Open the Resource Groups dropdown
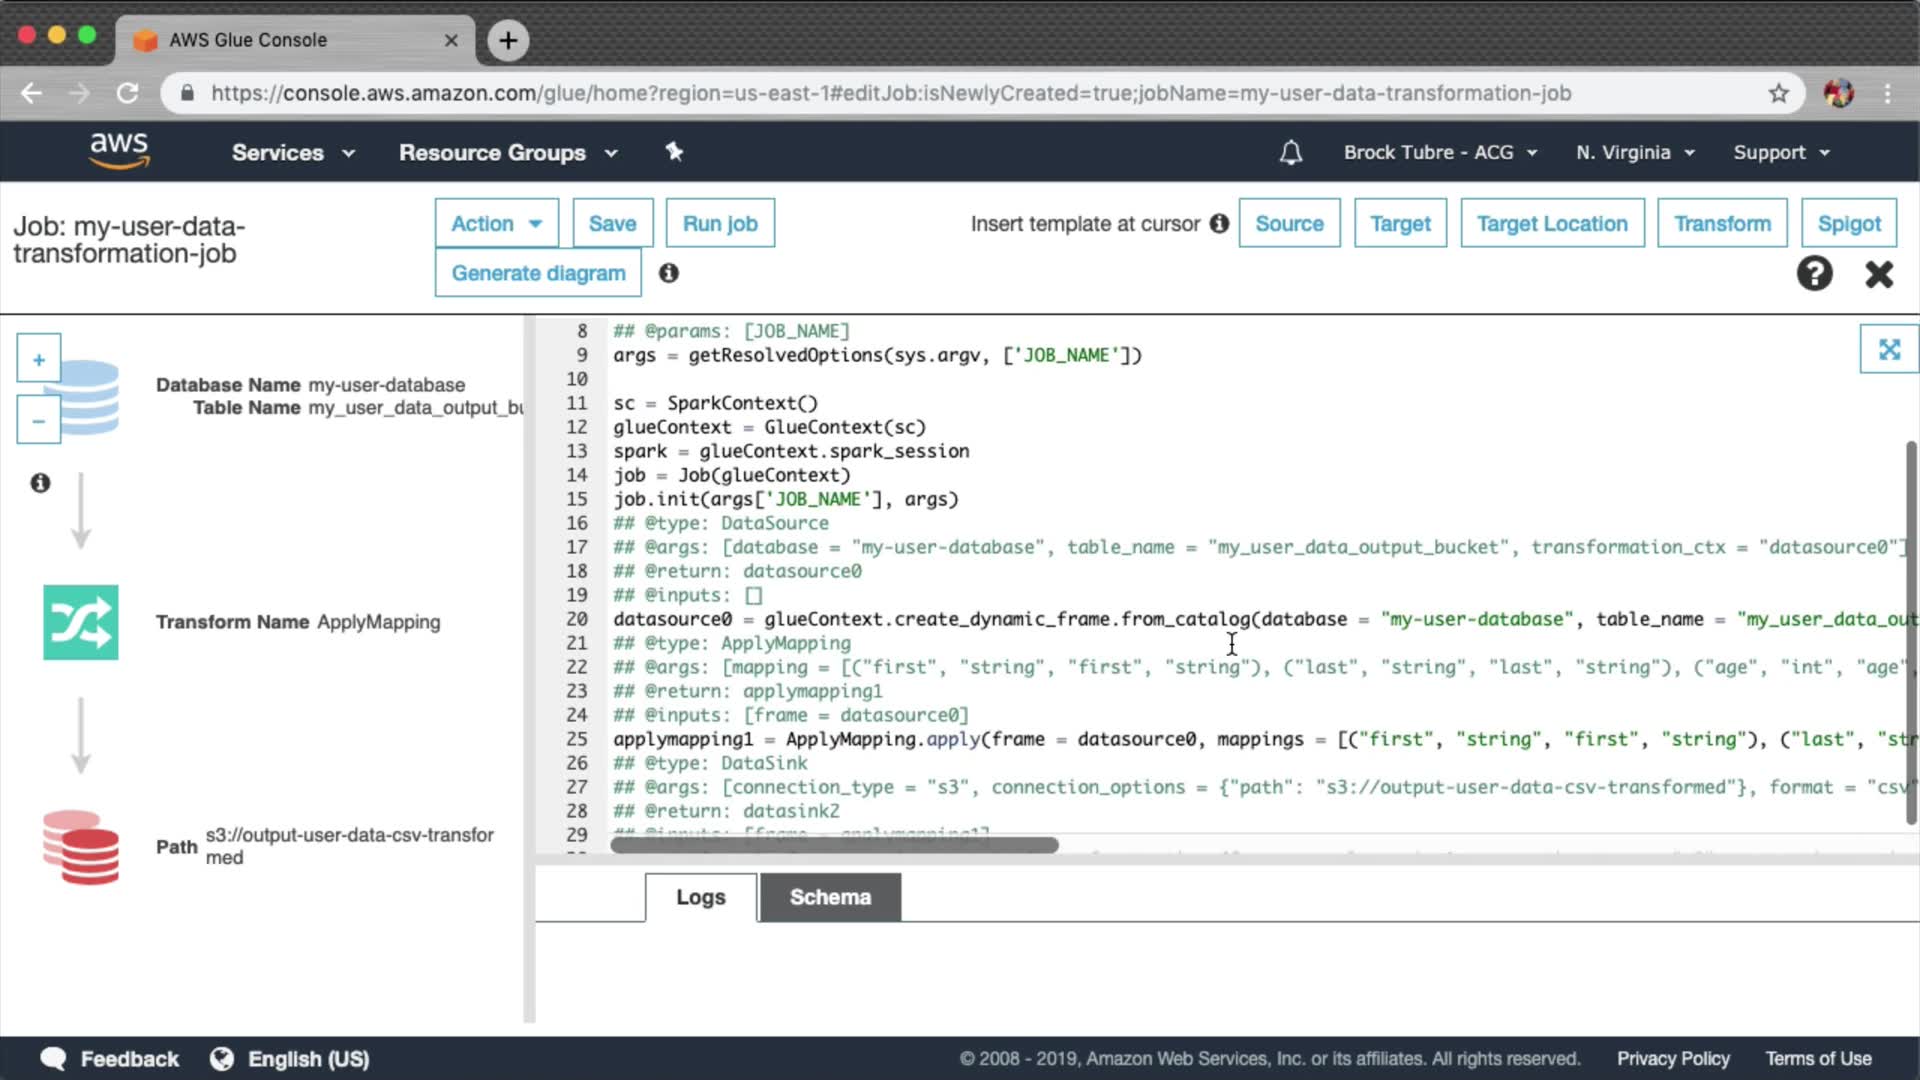Image resolution: width=1920 pixels, height=1080 pixels. click(x=508, y=152)
